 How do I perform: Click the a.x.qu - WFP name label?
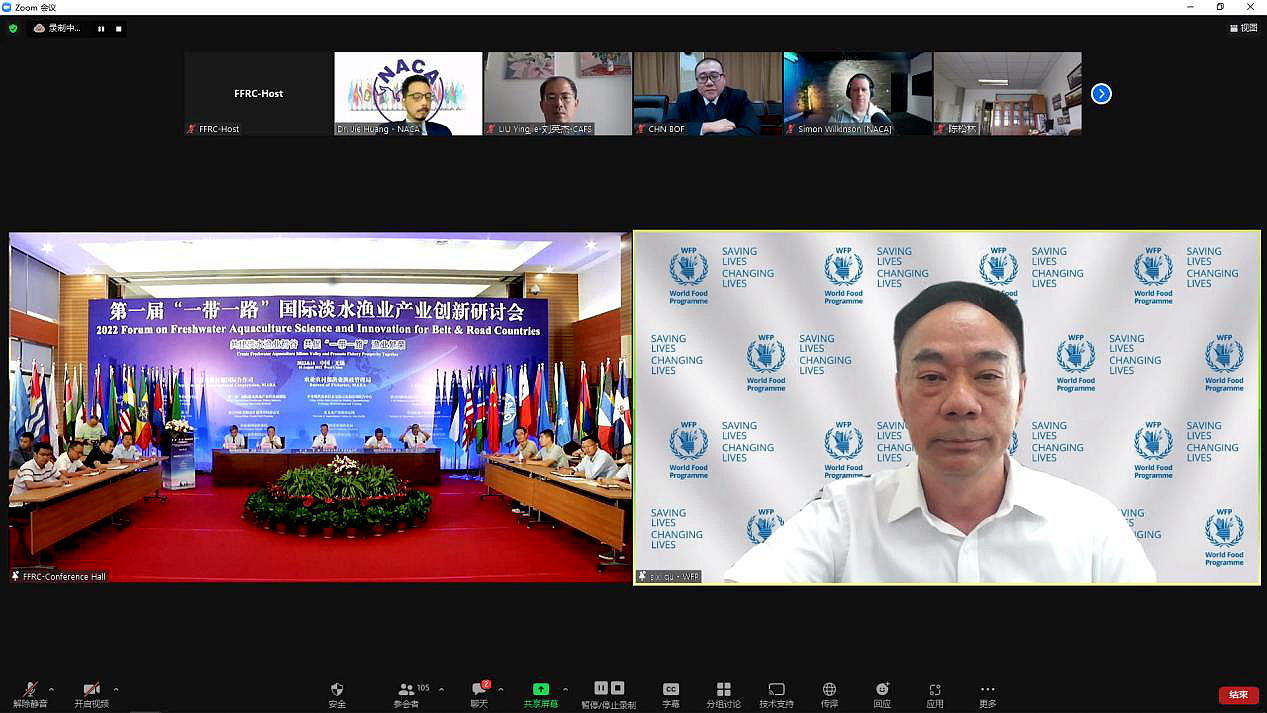tap(669, 577)
